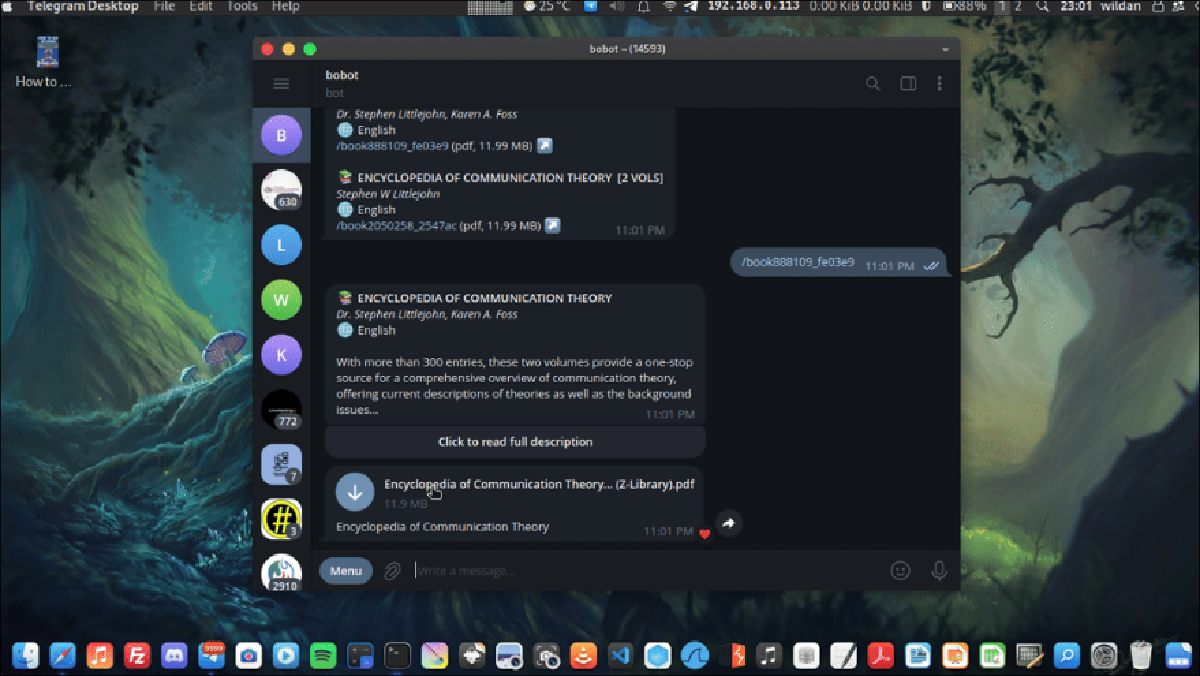Viewport: 1200px width, 676px height.
Task: Open Wi-Fi status in menu bar
Action: coord(669,7)
